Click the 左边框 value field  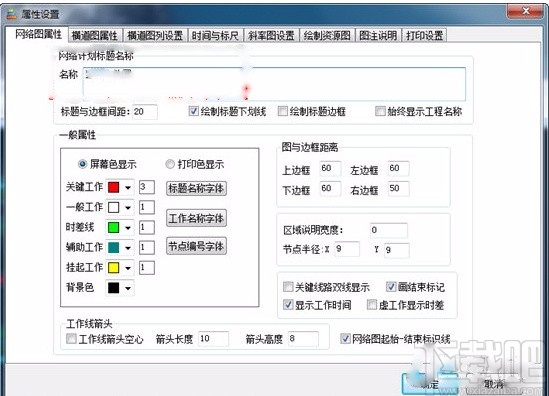(398, 168)
